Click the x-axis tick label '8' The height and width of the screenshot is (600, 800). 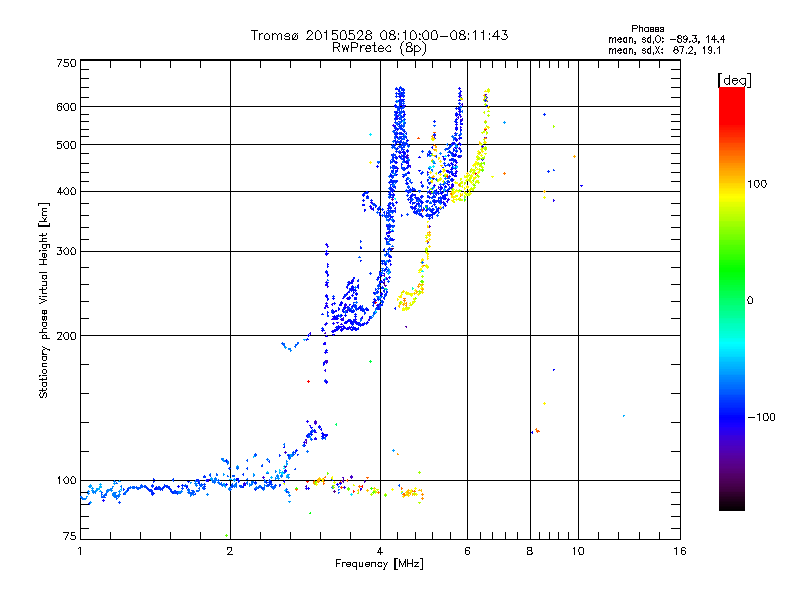pos(530,551)
